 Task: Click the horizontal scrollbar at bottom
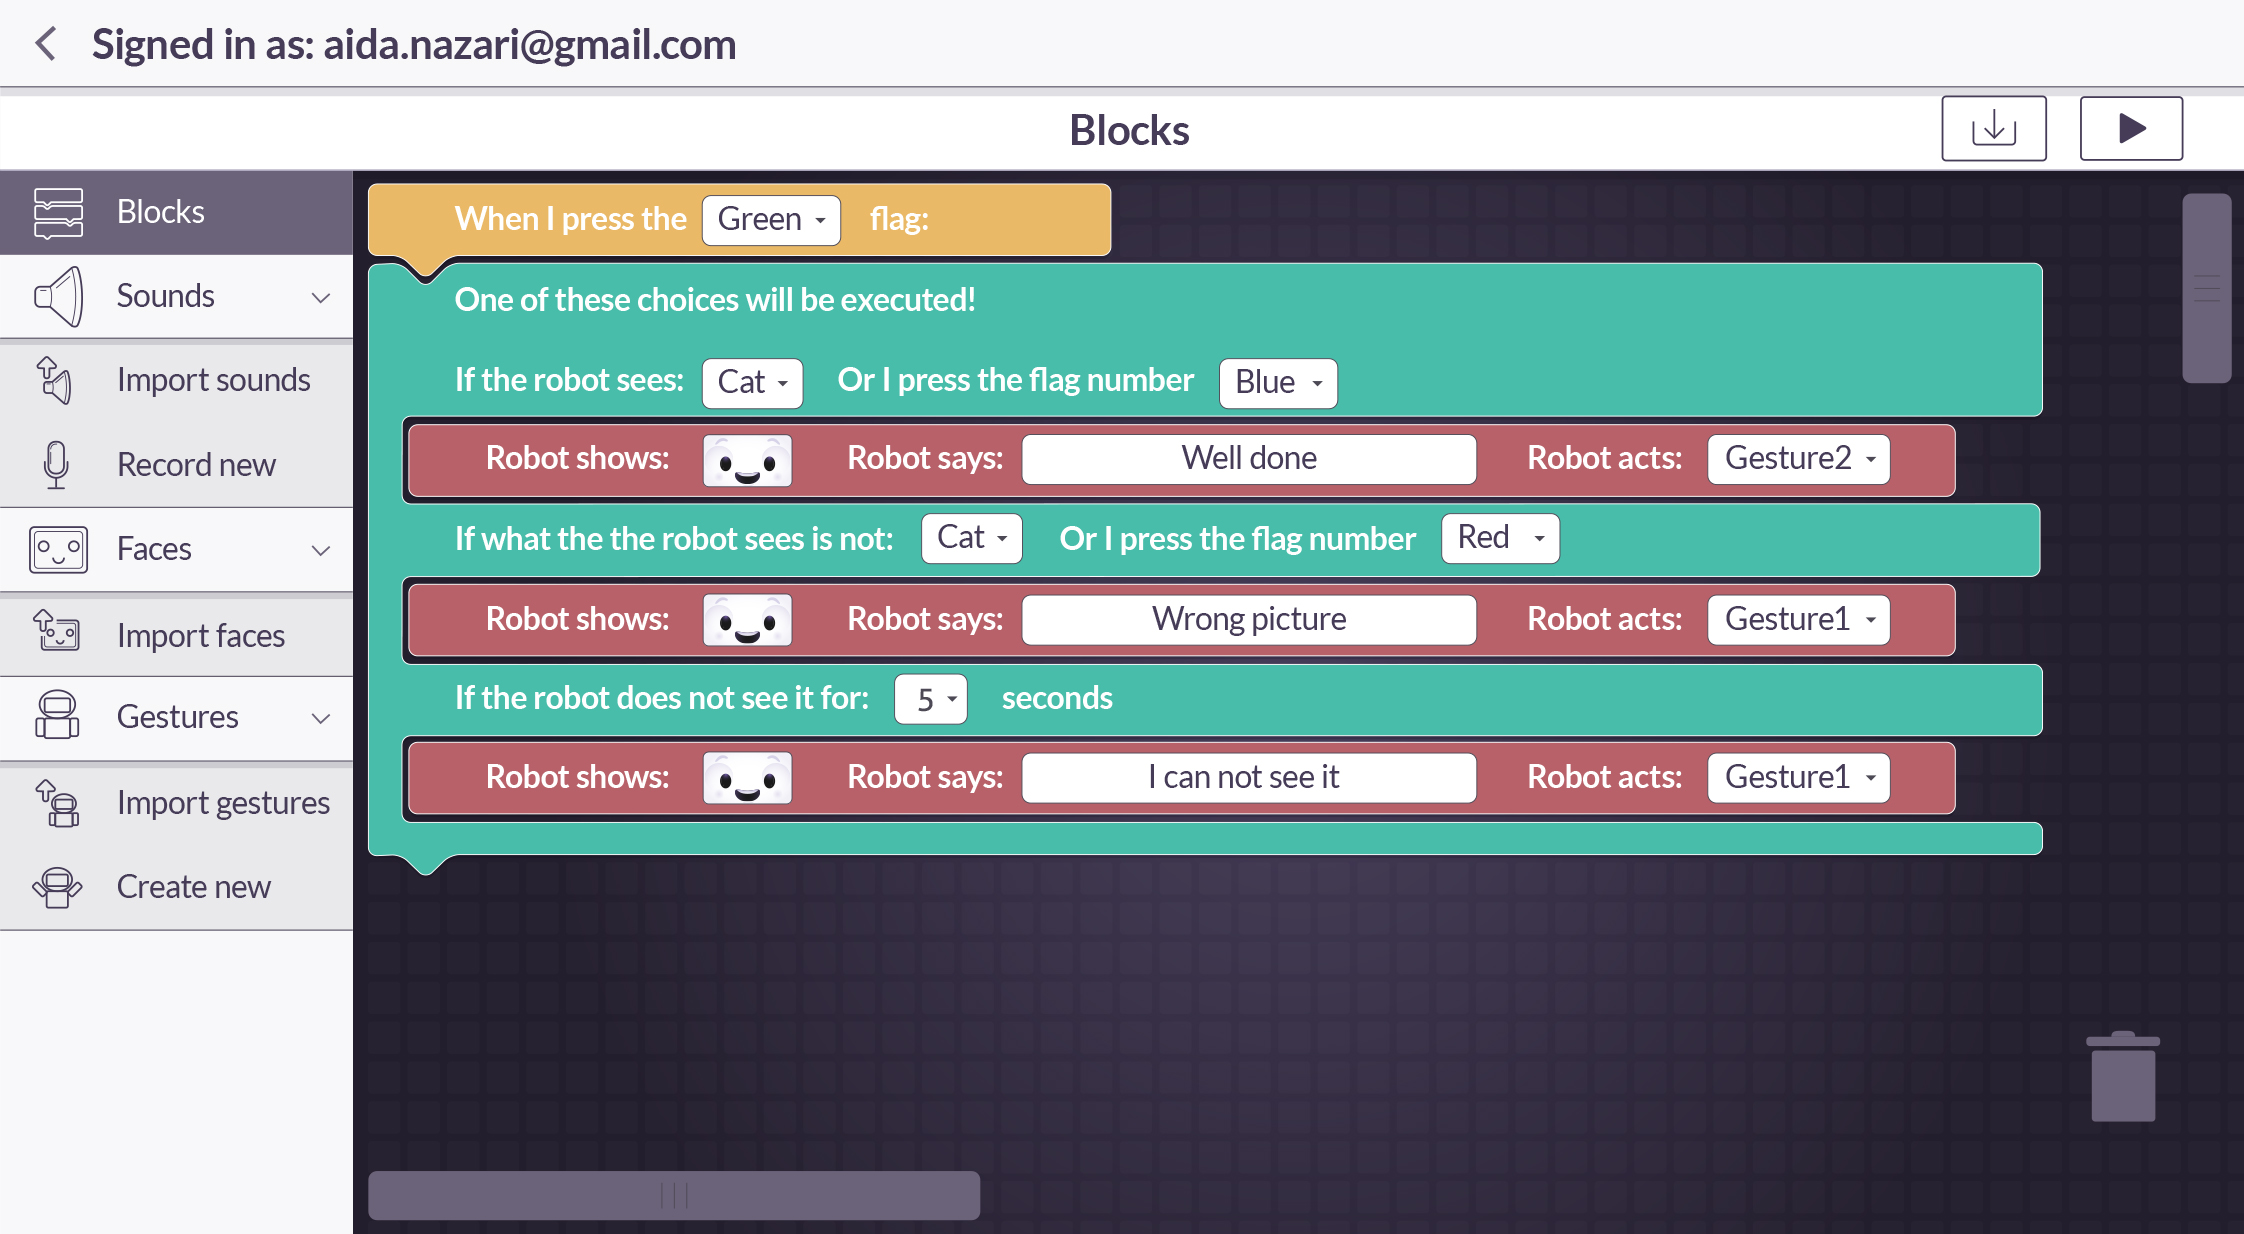coord(673,1194)
